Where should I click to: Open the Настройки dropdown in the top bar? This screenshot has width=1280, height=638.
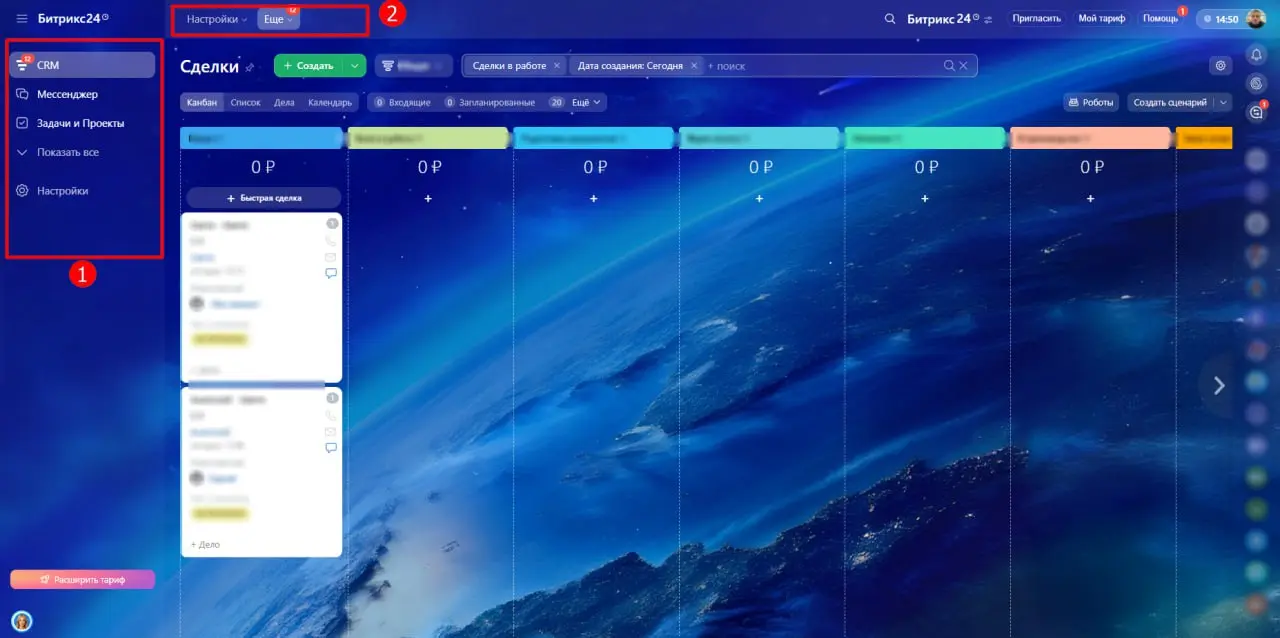[x=216, y=19]
